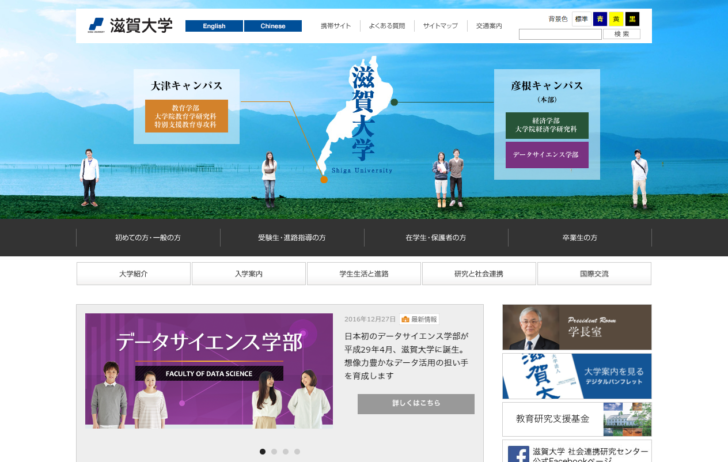Open the 研究と社会連携 tab
The width and height of the screenshot is (728, 462).
(479, 273)
